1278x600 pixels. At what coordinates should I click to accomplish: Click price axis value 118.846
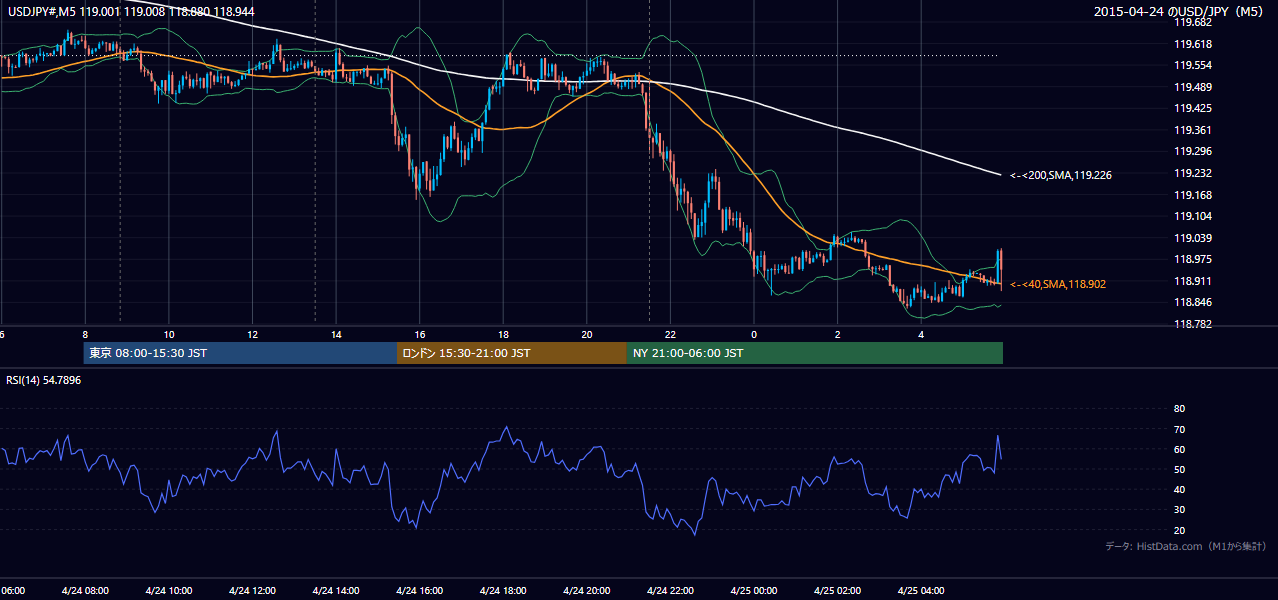(1193, 302)
